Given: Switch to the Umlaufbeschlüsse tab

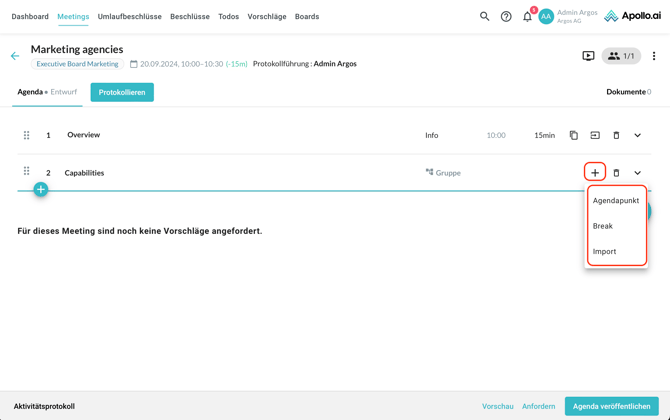Looking at the screenshot, I should (129, 17).
